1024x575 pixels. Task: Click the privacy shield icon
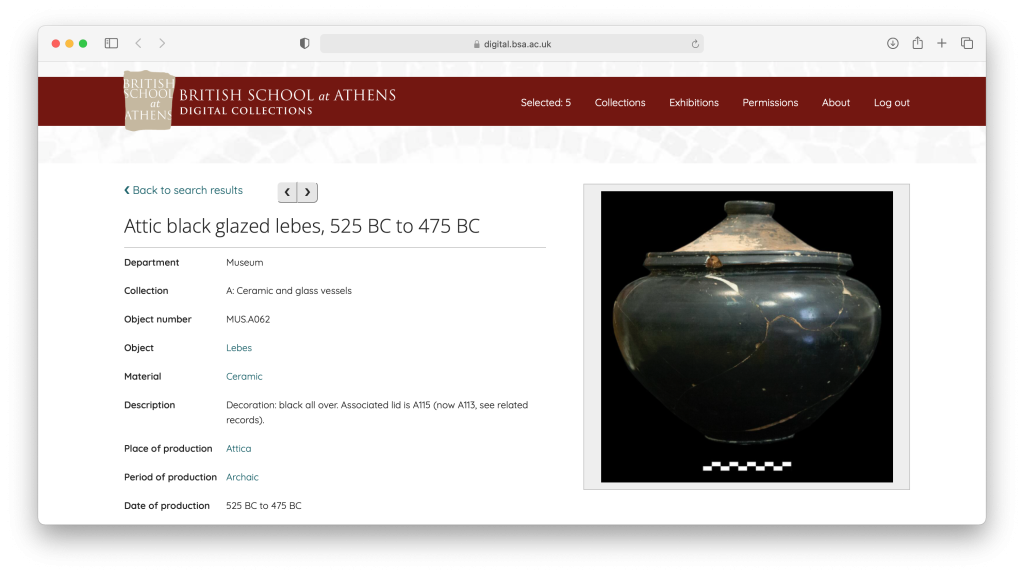pyautogui.click(x=305, y=44)
